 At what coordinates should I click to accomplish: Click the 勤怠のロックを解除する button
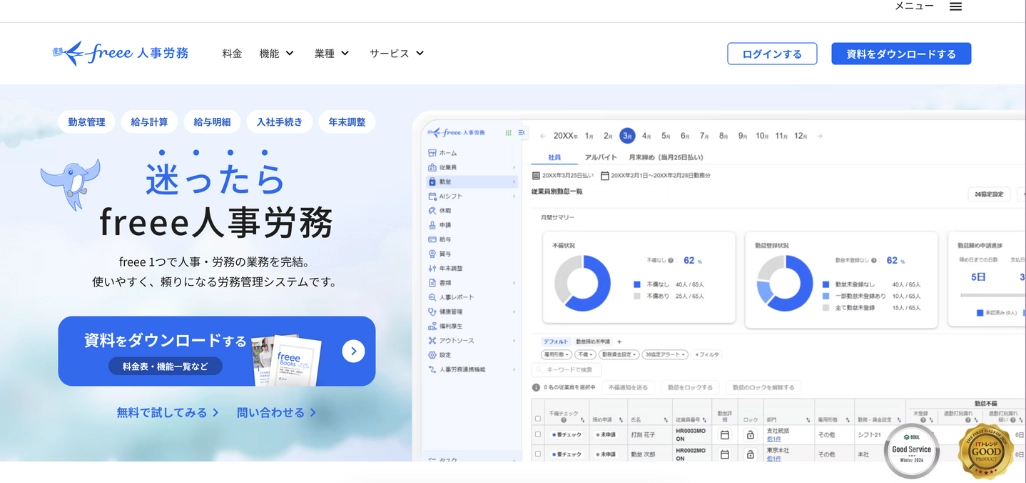(x=763, y=387)
